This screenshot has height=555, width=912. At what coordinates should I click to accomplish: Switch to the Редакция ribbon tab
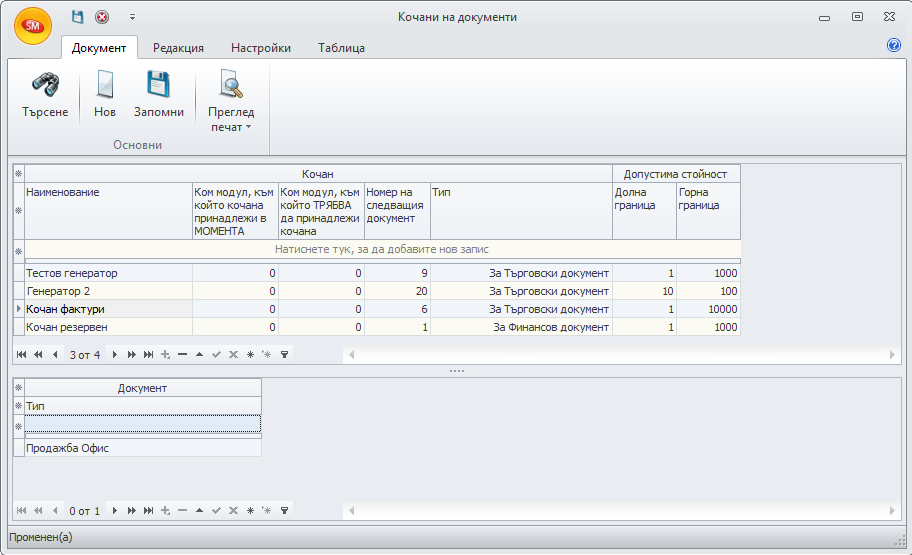coord(178,48)
